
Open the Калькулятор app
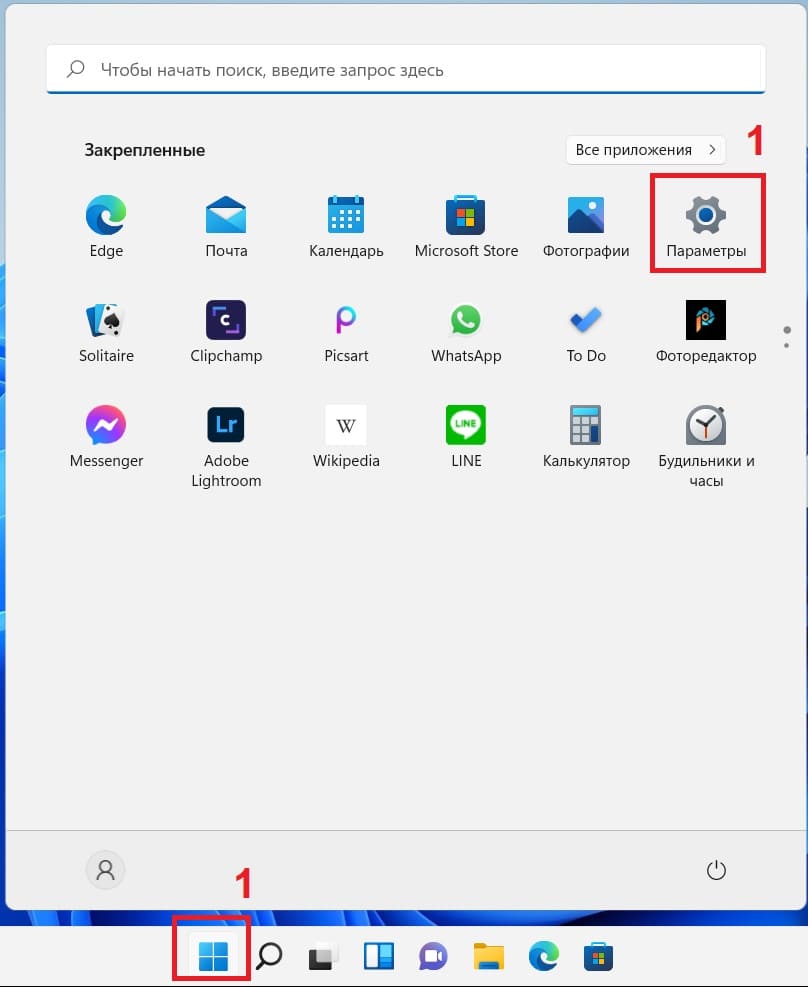[586, 437]
